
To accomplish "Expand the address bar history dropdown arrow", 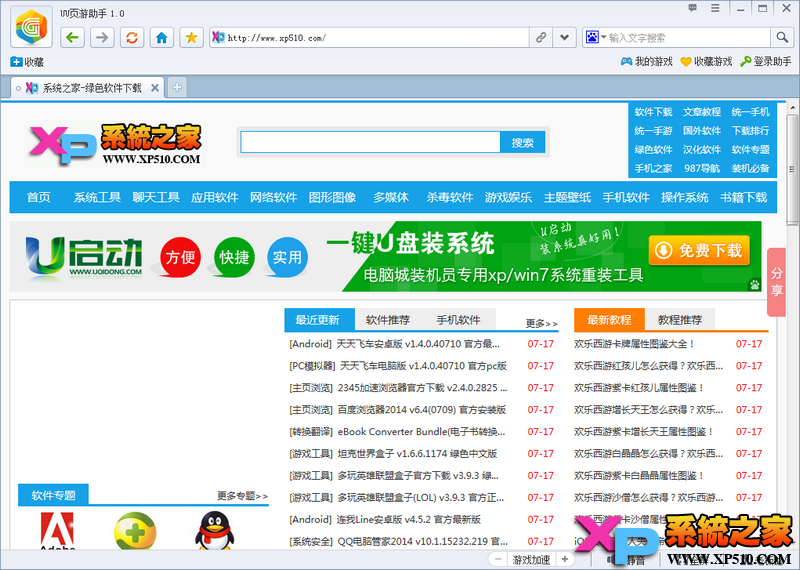I will coord(564,37).
